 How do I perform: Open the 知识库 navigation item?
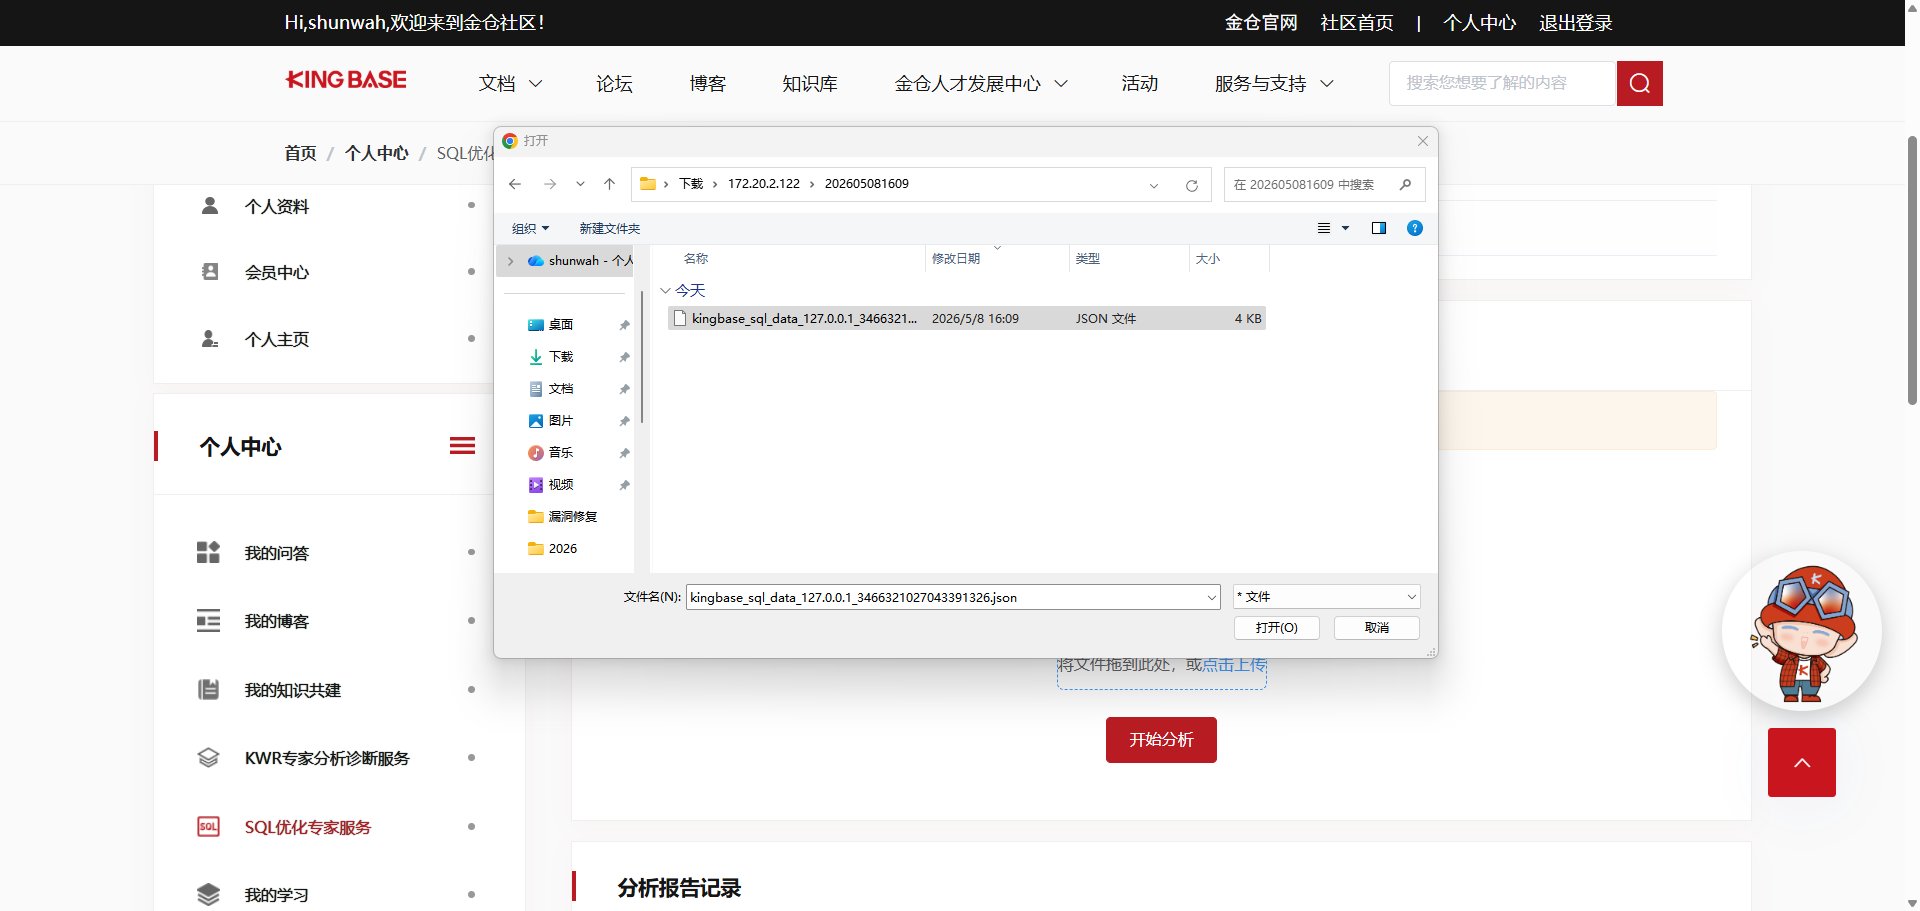coord(810,84)
